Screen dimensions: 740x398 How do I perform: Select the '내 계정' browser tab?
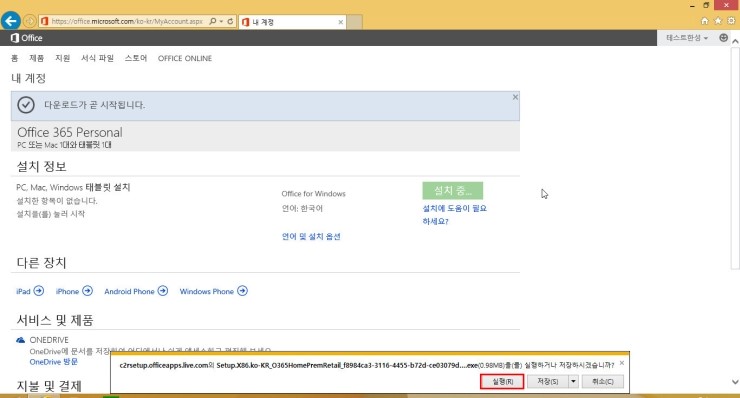[x=292, y=22]
